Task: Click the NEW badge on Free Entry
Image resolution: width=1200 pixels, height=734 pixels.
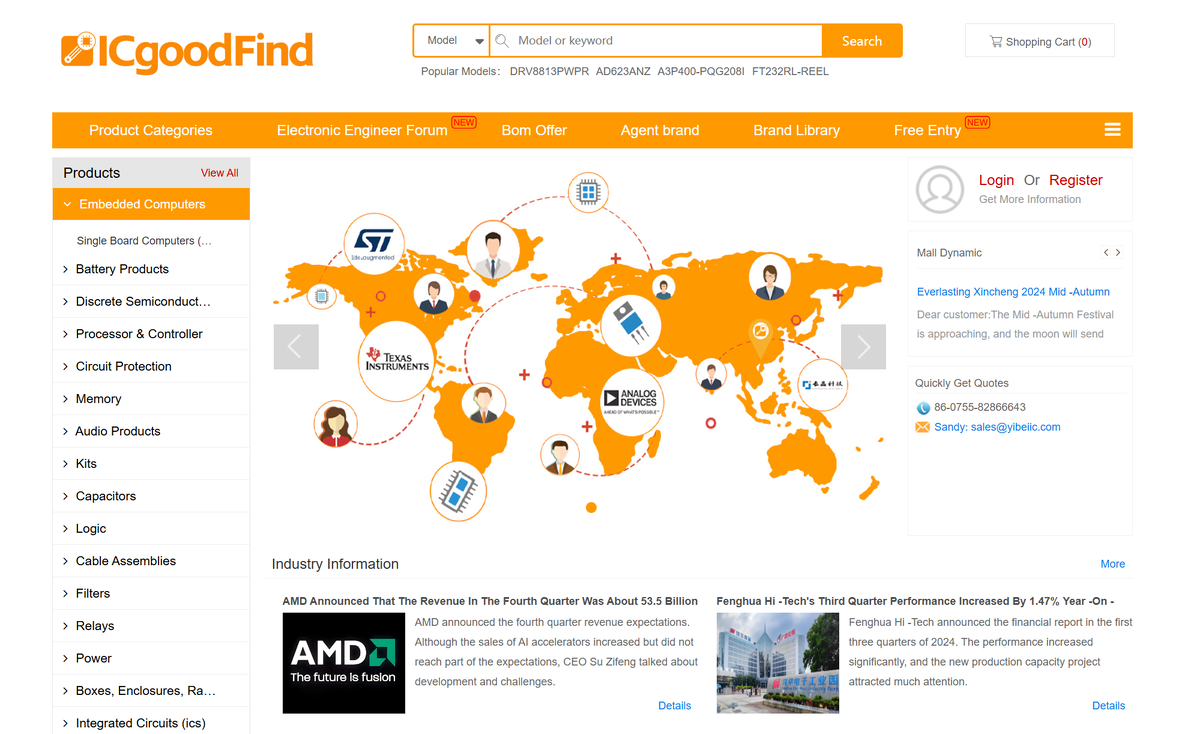Action: pyautogui.click(x=977, y=122)
